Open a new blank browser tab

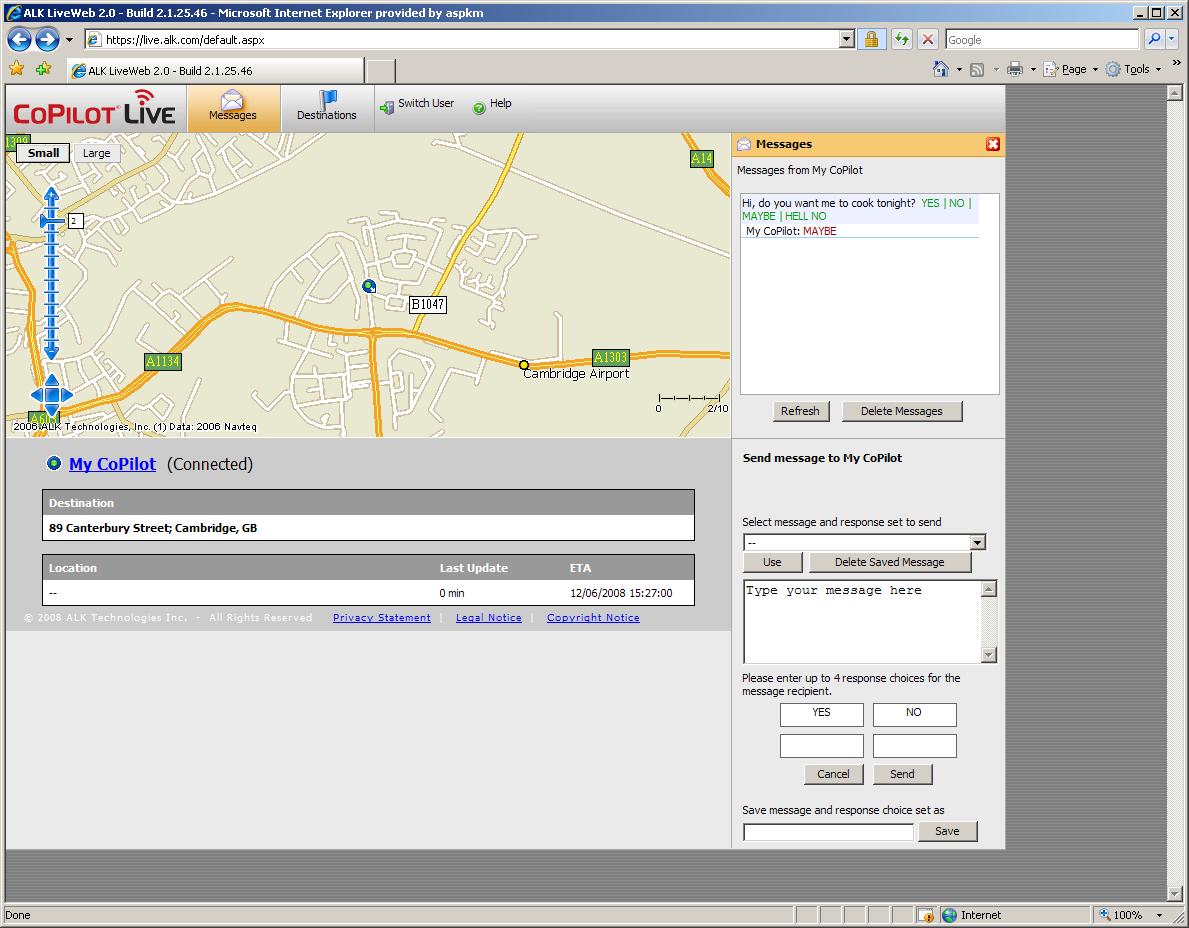tap(381, 71)
